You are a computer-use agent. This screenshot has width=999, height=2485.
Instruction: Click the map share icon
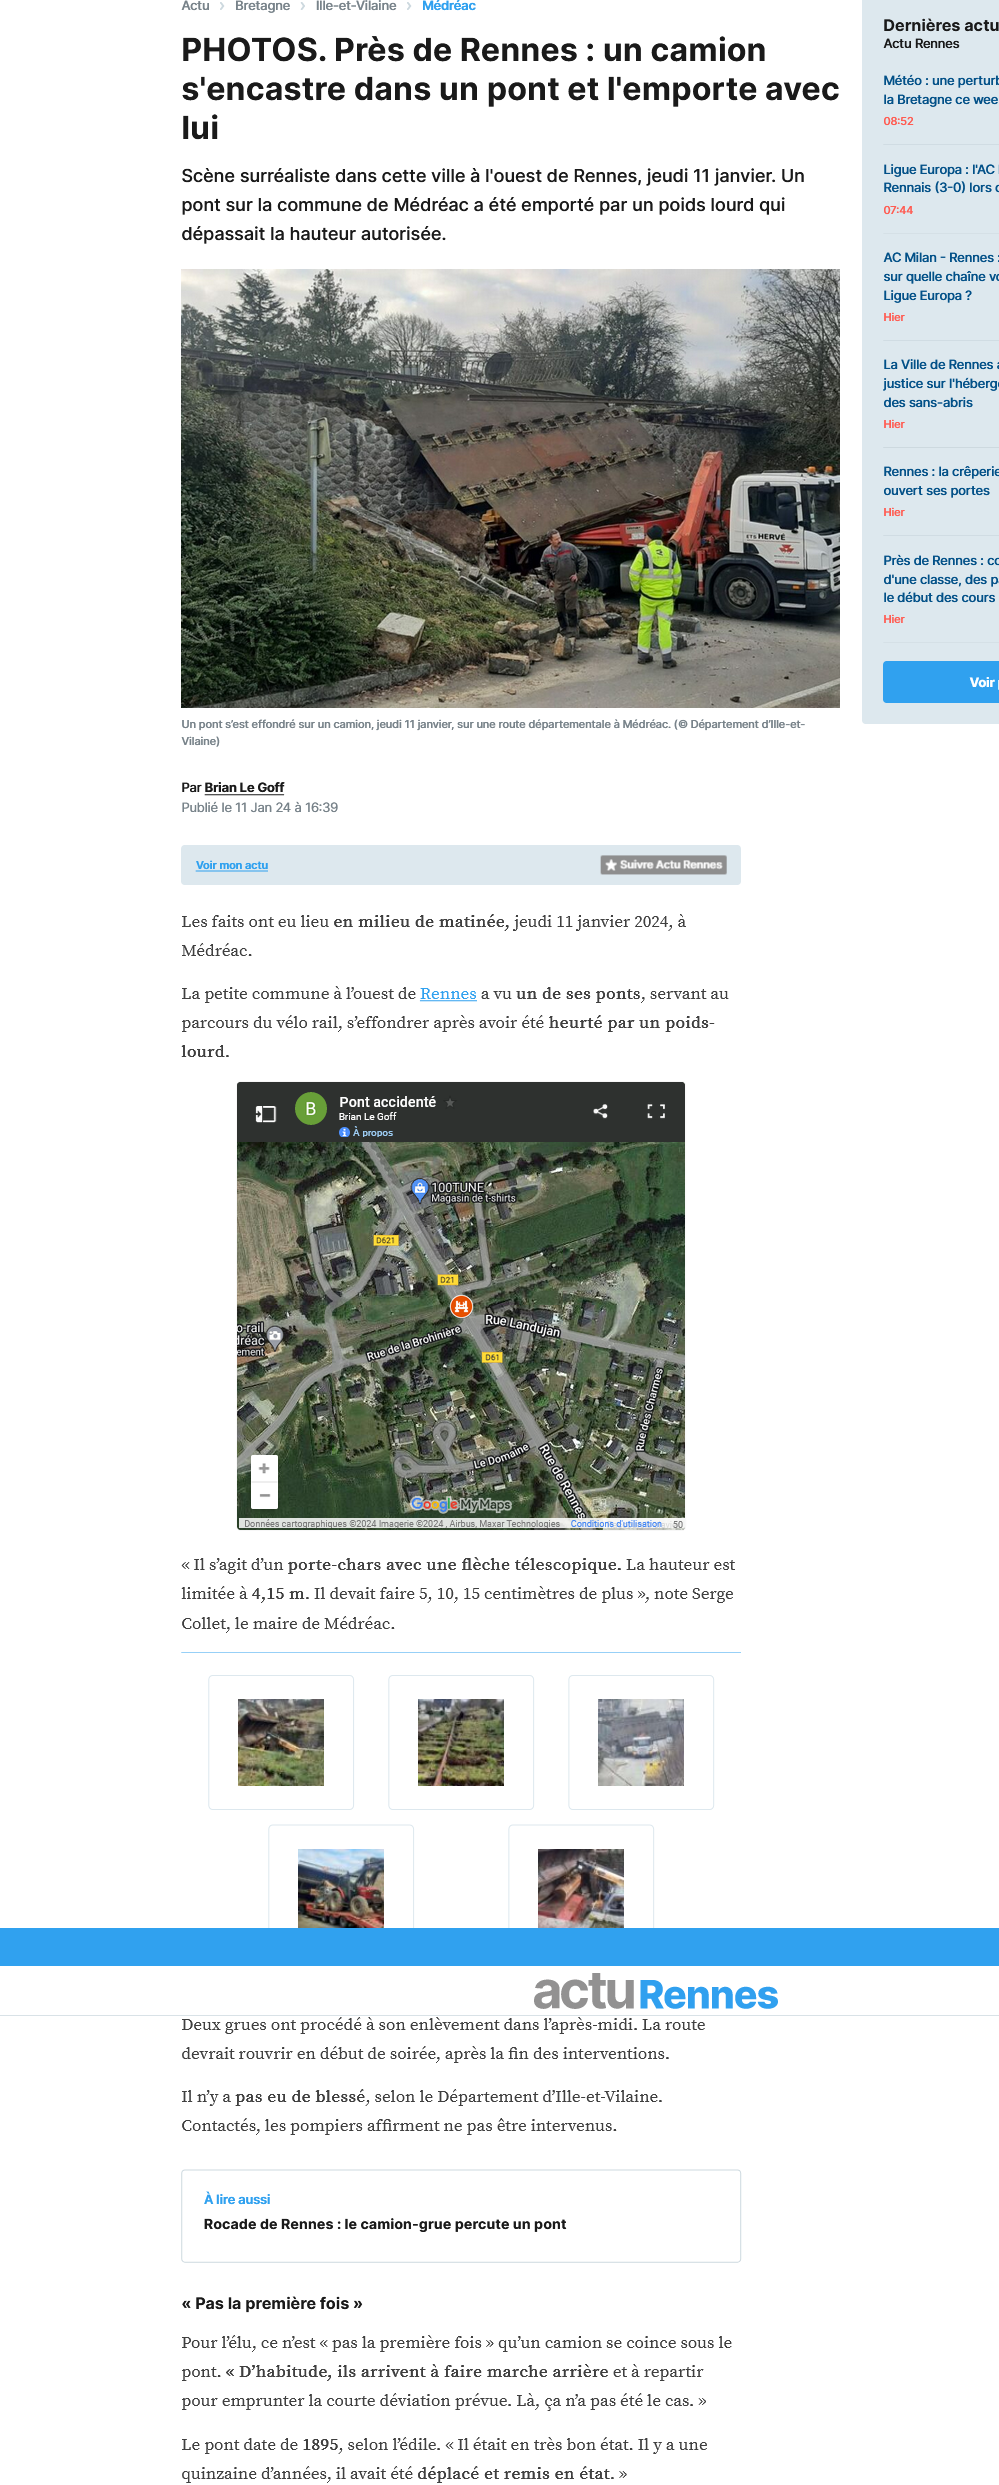tap(600, 1111)
